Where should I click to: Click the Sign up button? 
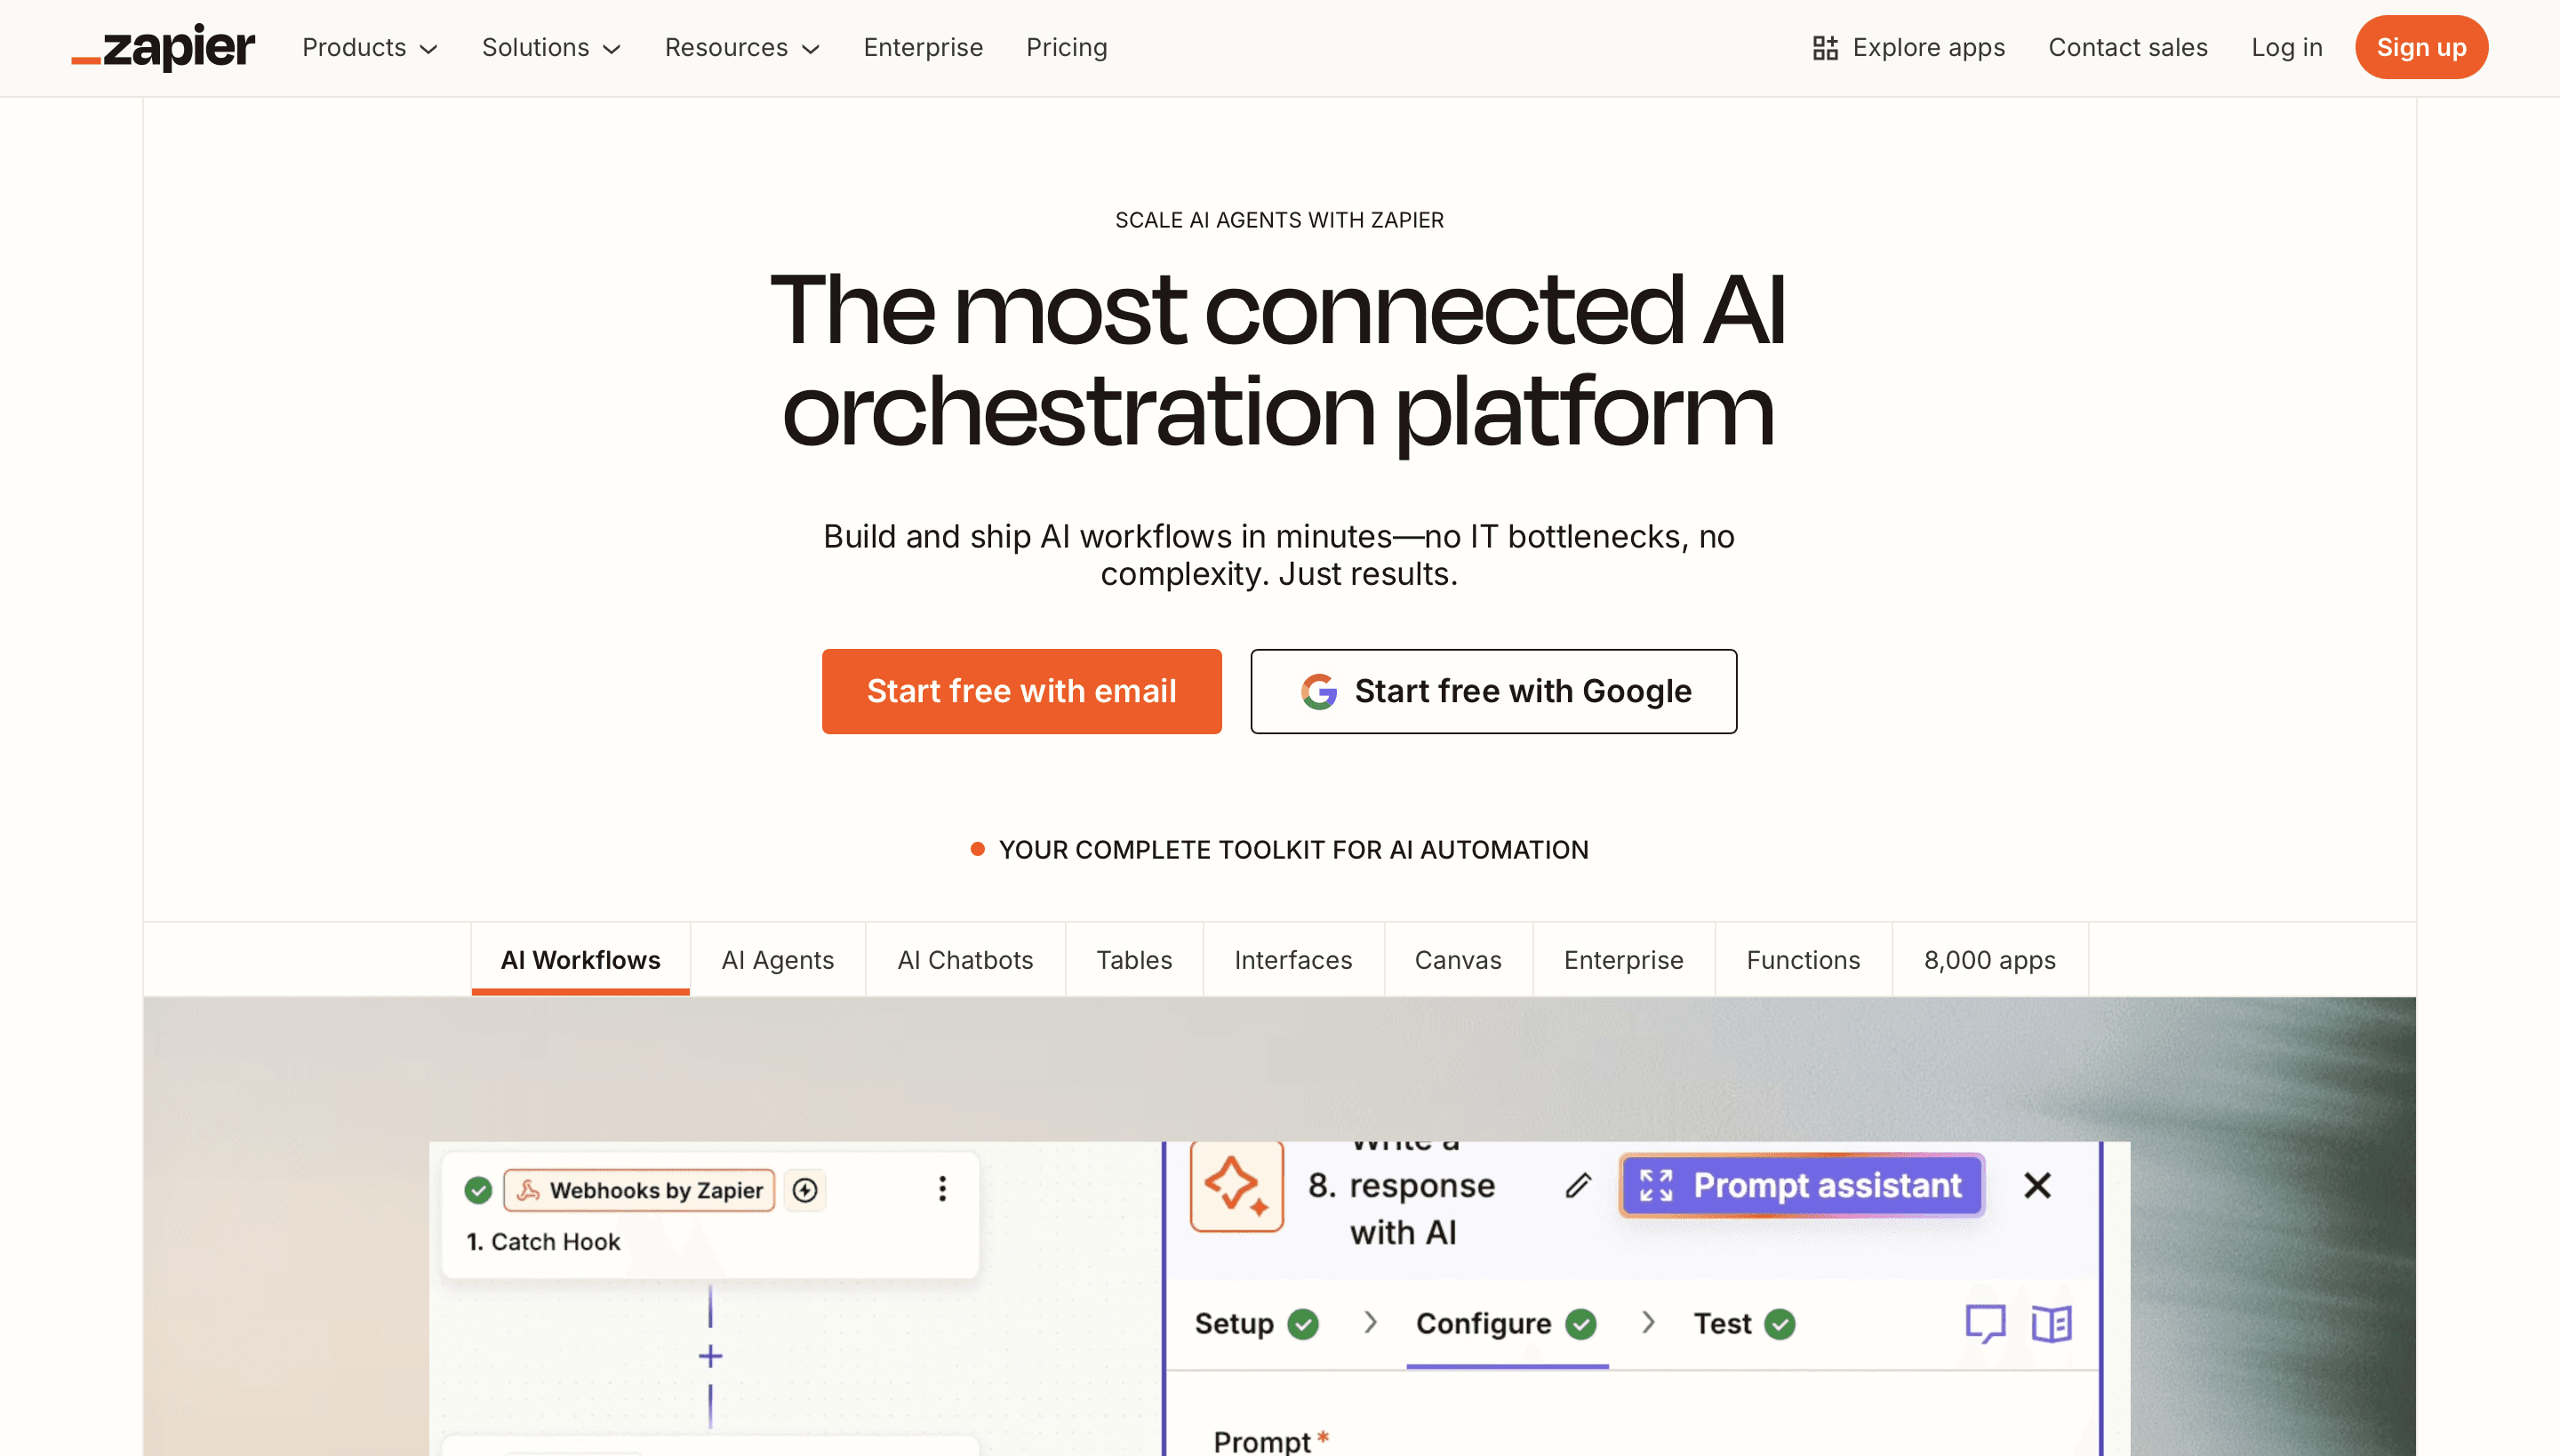coord(2421,47)
